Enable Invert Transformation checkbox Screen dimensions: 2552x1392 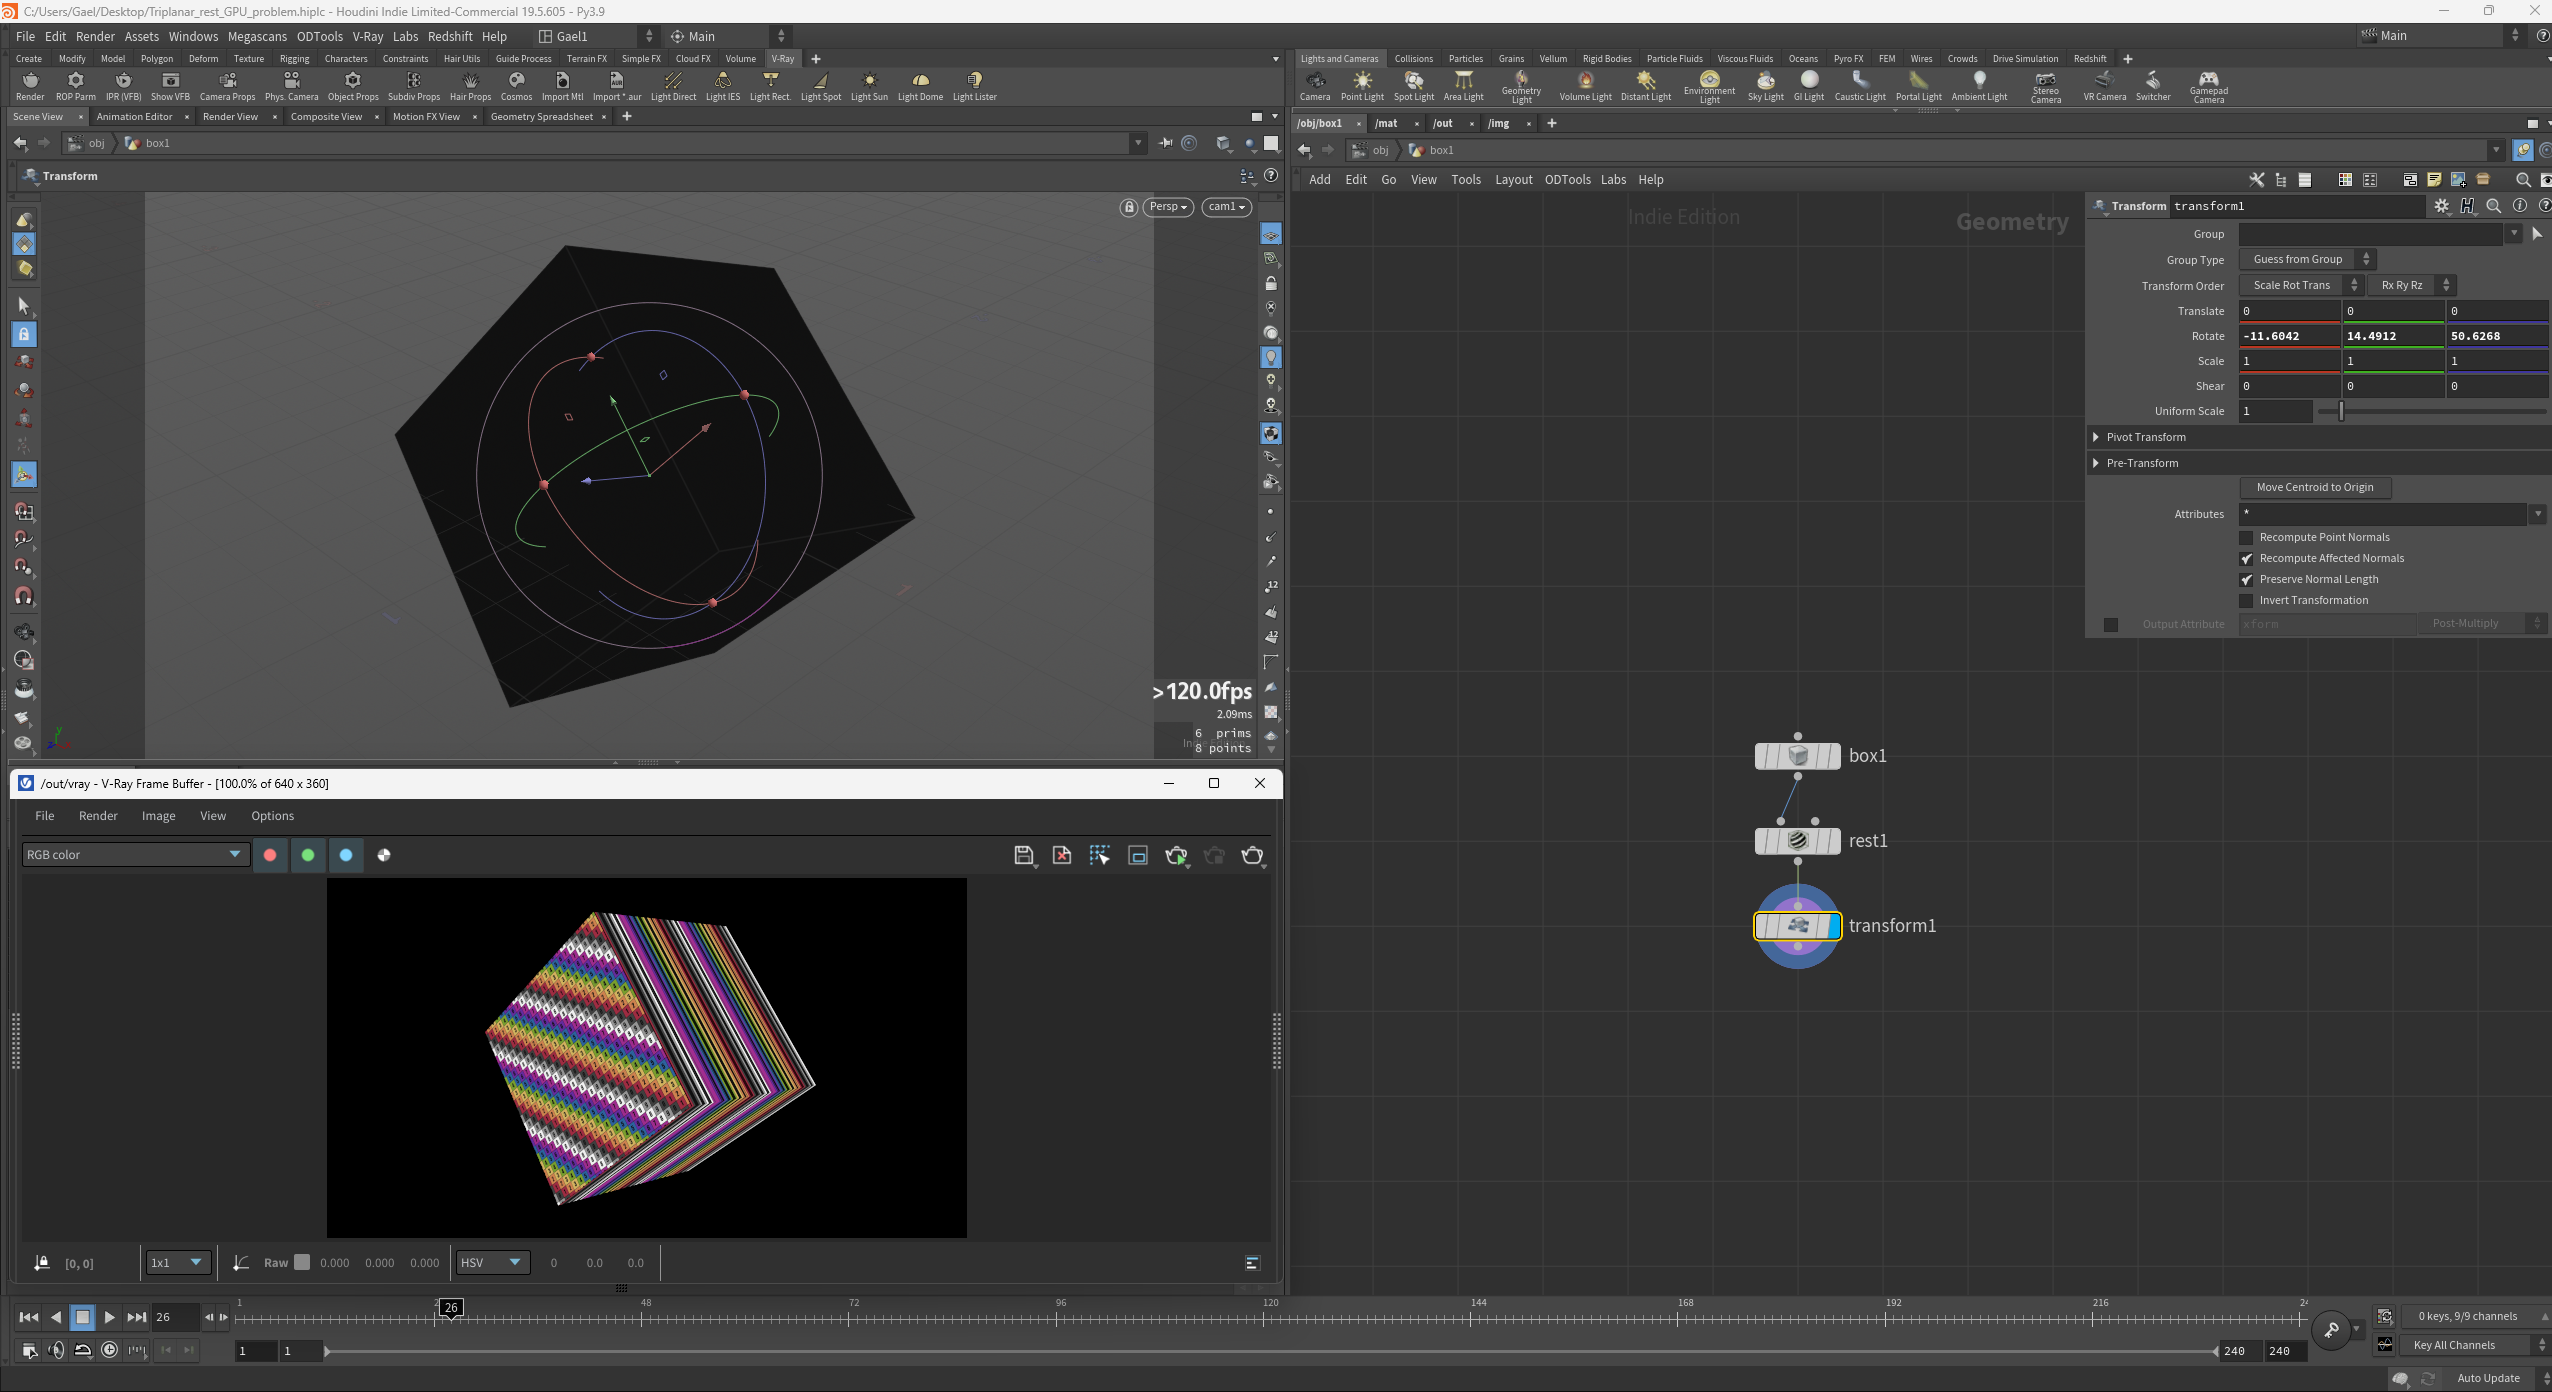click(2246, 601)
